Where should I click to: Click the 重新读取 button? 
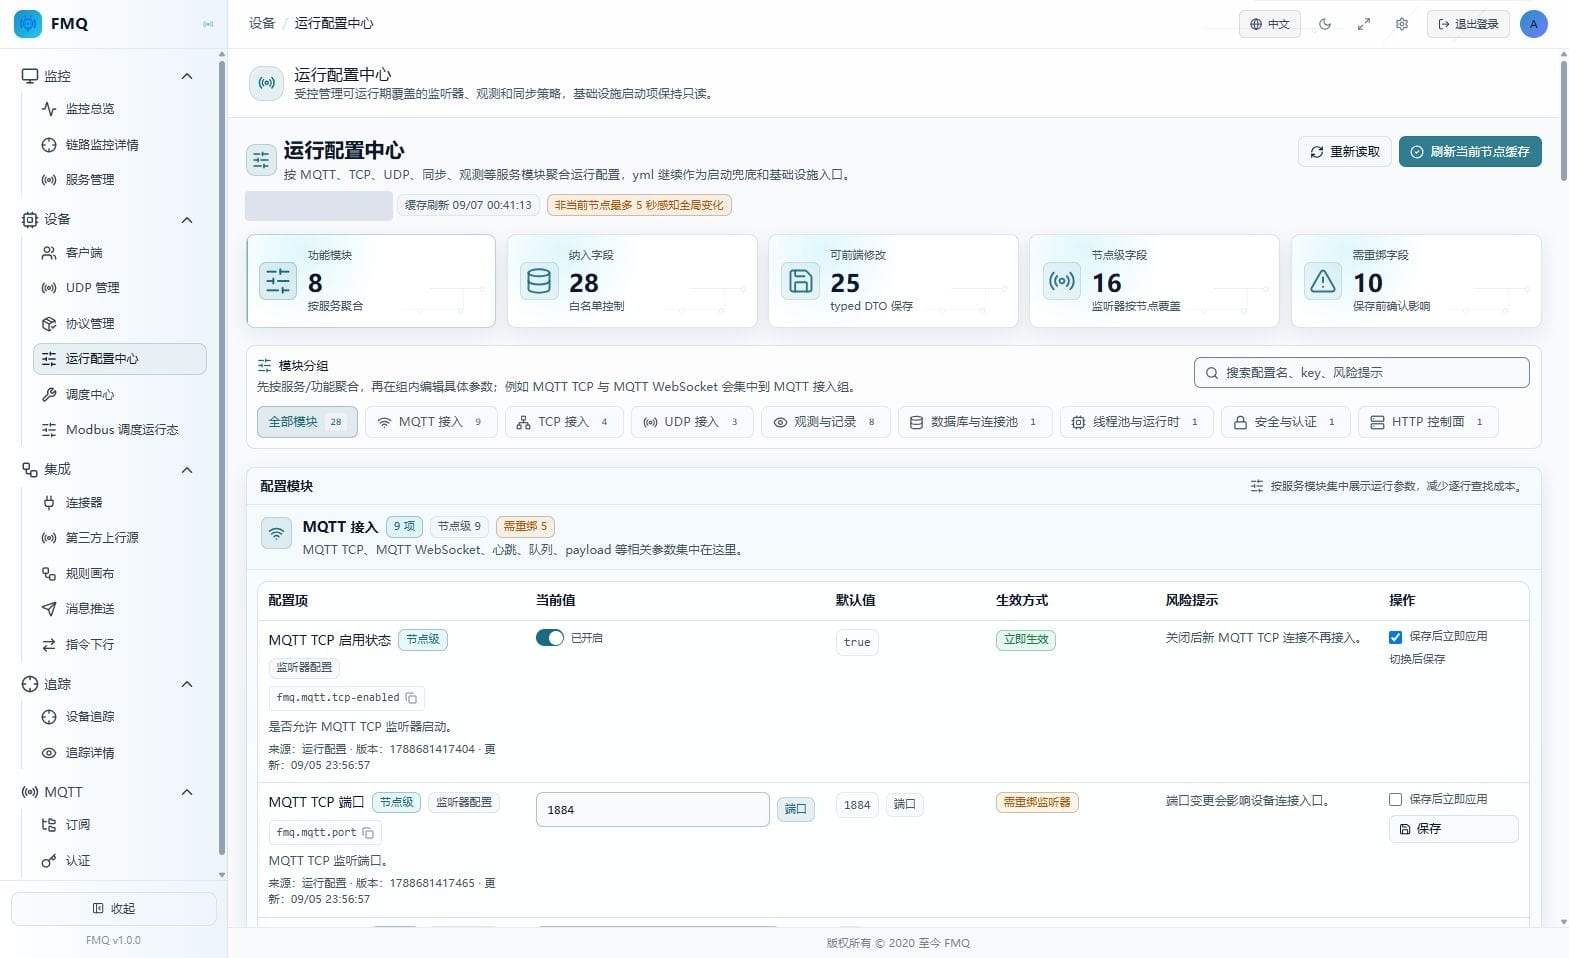coord(1345,152)
